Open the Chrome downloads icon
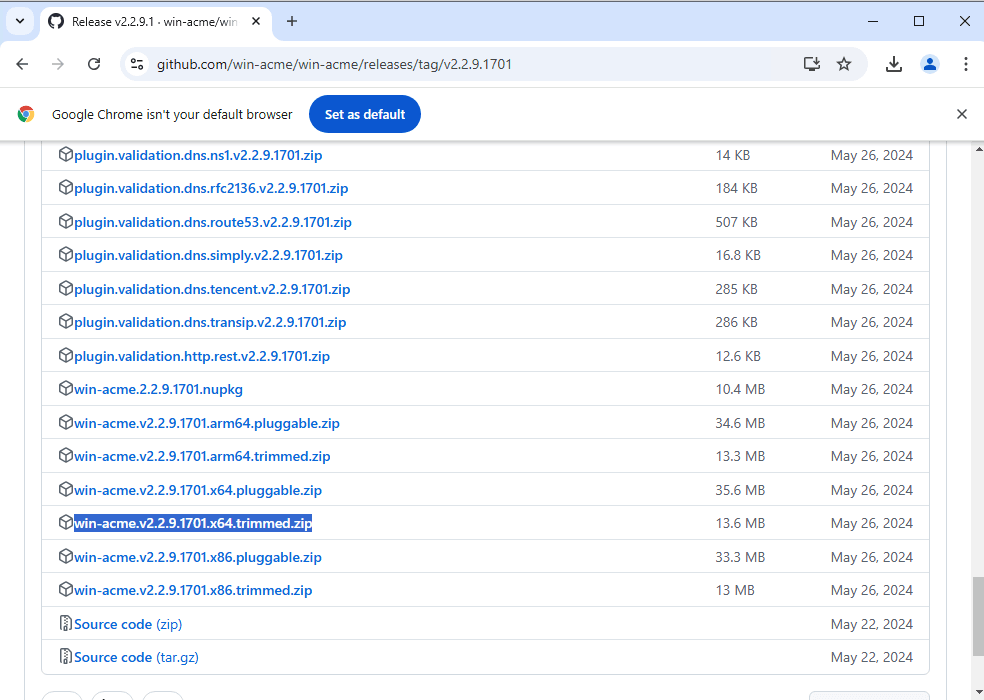The height and width of the screenshot is (700, 984). pyautogui.click(x=894, y=64)
